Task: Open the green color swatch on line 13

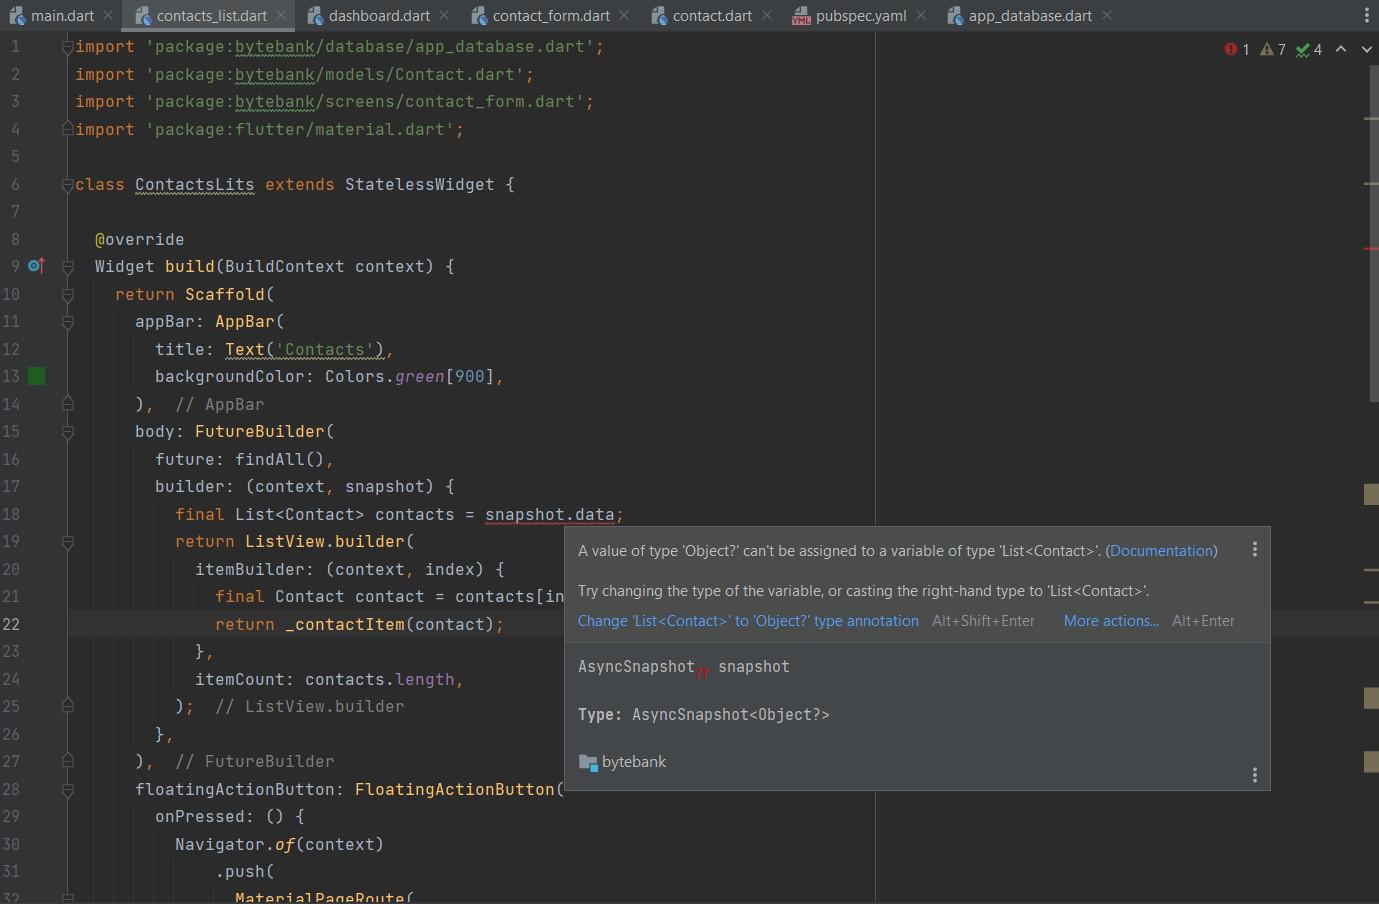Action: [x=37, y=376]
